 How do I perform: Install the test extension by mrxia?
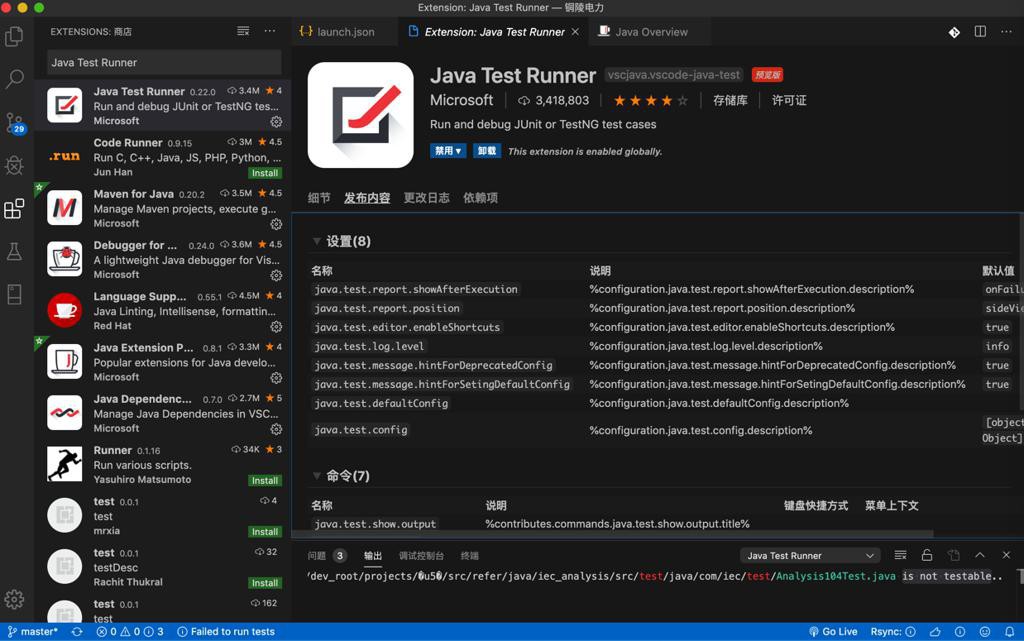[x=264, y=532]
